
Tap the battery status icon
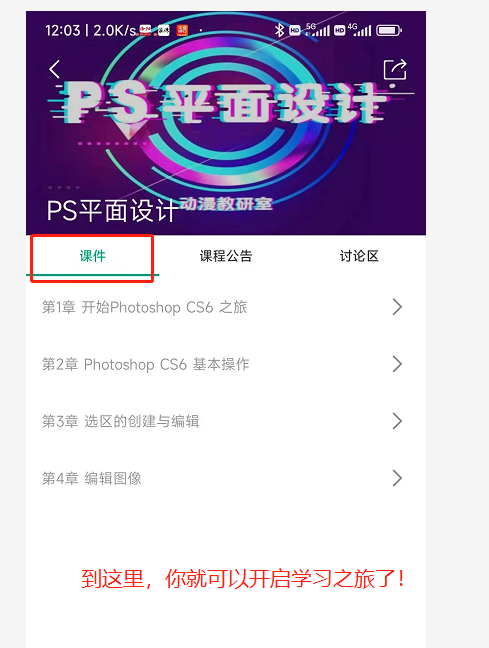click(389, 30)
